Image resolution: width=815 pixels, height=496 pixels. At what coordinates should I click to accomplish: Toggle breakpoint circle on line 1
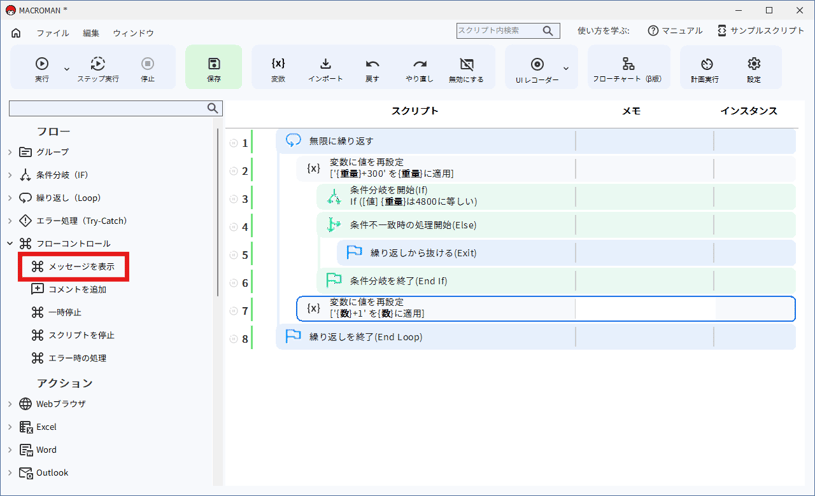click(x=233, y=143)
